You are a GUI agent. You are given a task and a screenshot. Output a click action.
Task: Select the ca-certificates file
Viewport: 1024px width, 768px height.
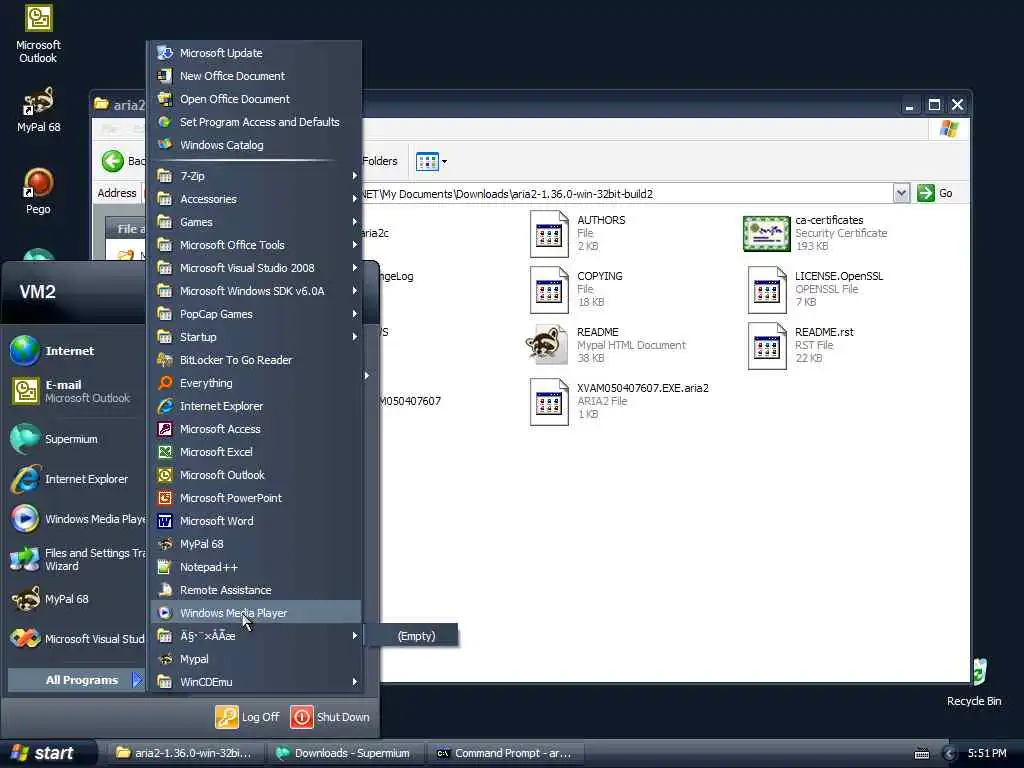(x=815, y=233)
